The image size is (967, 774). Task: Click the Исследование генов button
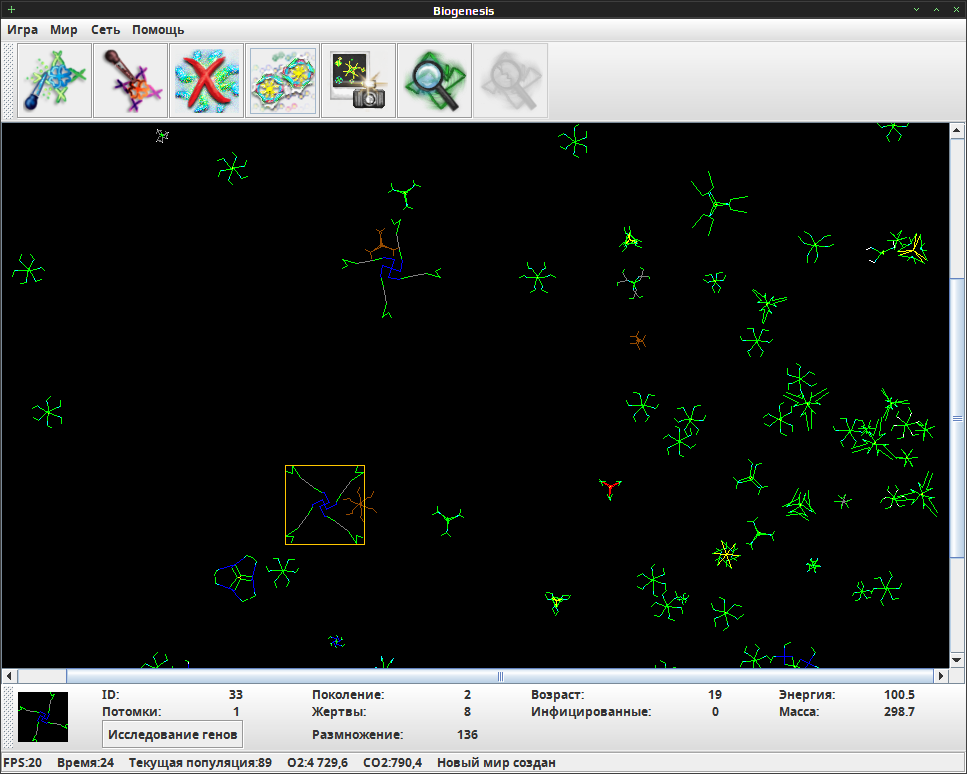(173, 735)
